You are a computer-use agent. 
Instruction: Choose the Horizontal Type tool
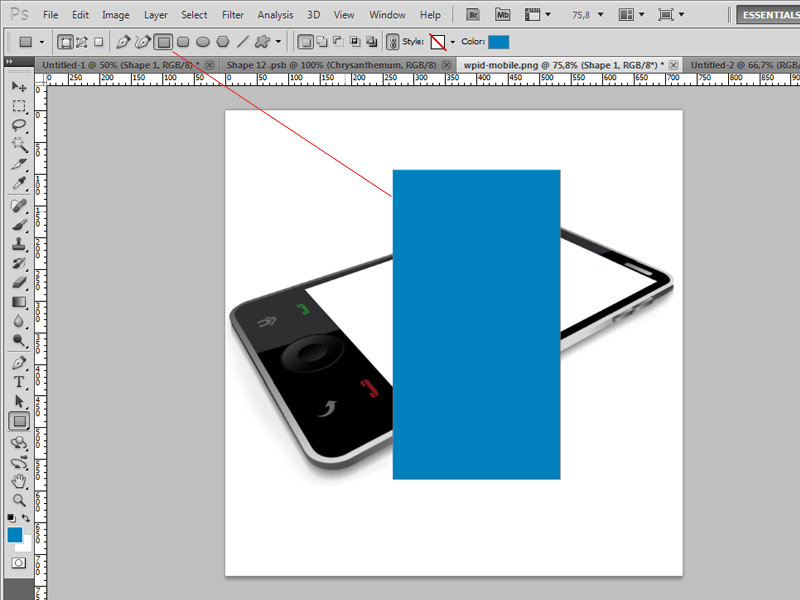(x=19, y=381)
